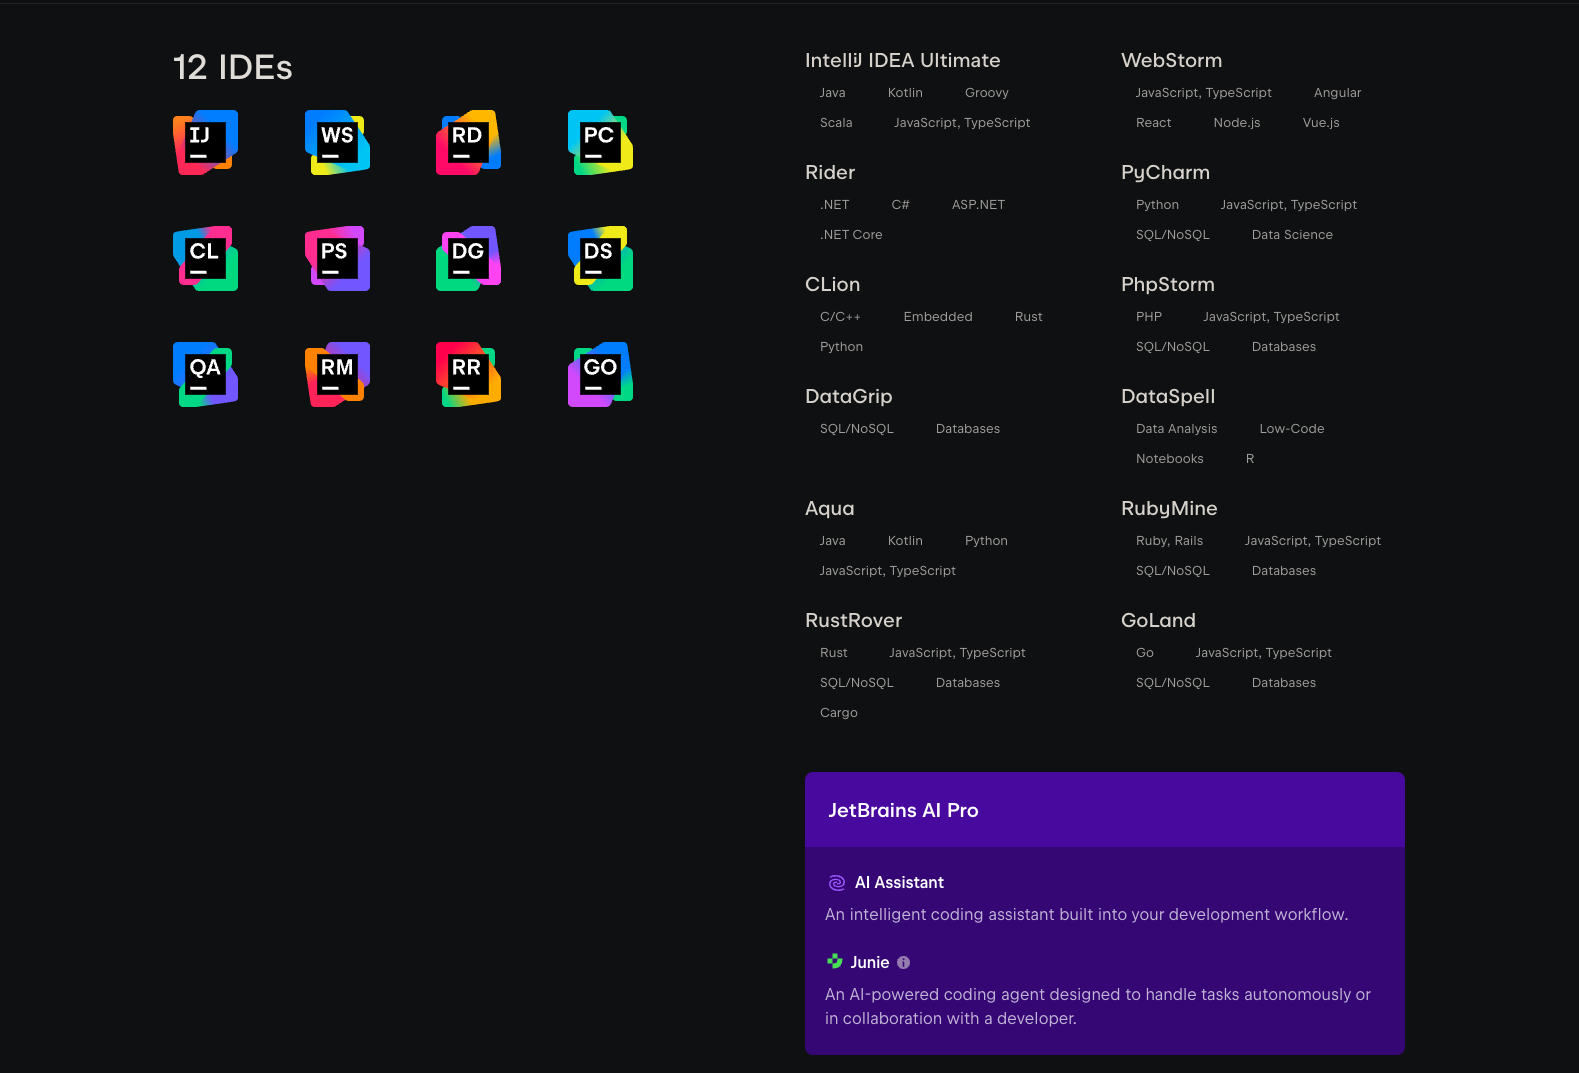Image resolution: width=1579 pixels, height=1073 pixels.
Task: Click Kotlin under Aqua
Action: (x=905, y=541)
